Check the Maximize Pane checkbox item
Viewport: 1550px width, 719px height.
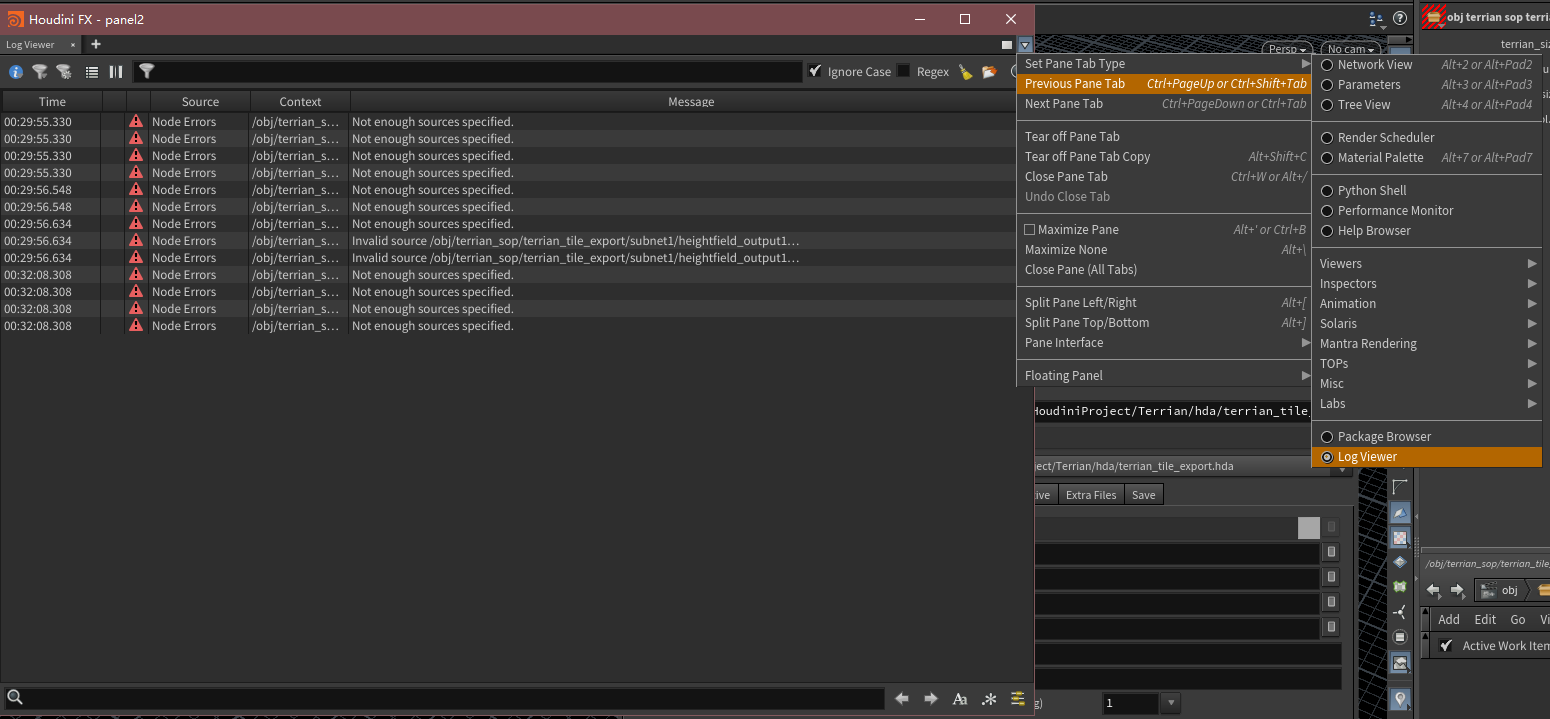[x=1030, y=230]
